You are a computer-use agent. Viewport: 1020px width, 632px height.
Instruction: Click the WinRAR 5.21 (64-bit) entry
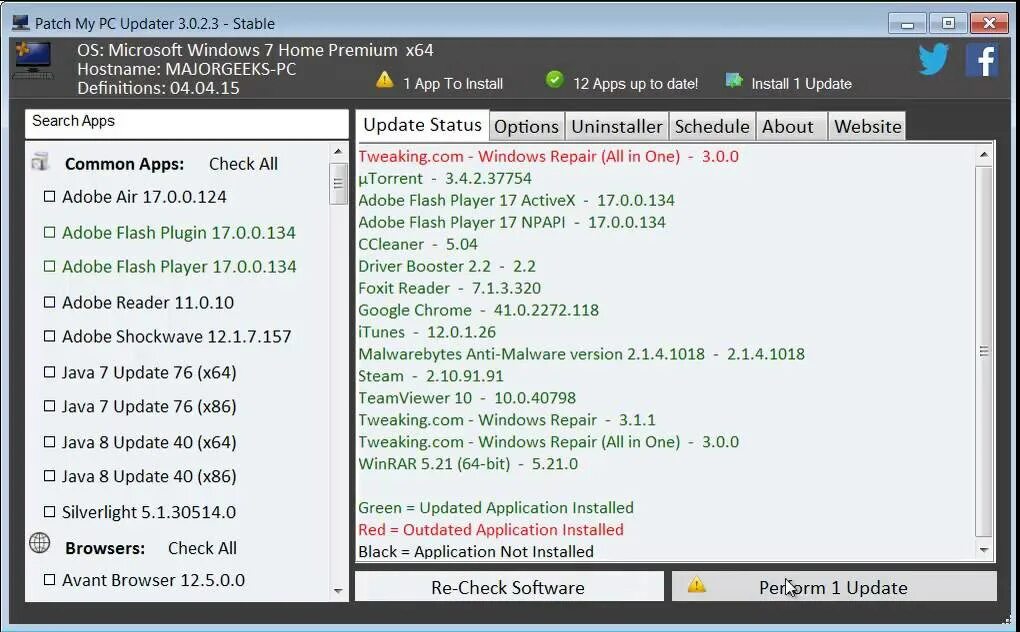click(x=468, y=464)
